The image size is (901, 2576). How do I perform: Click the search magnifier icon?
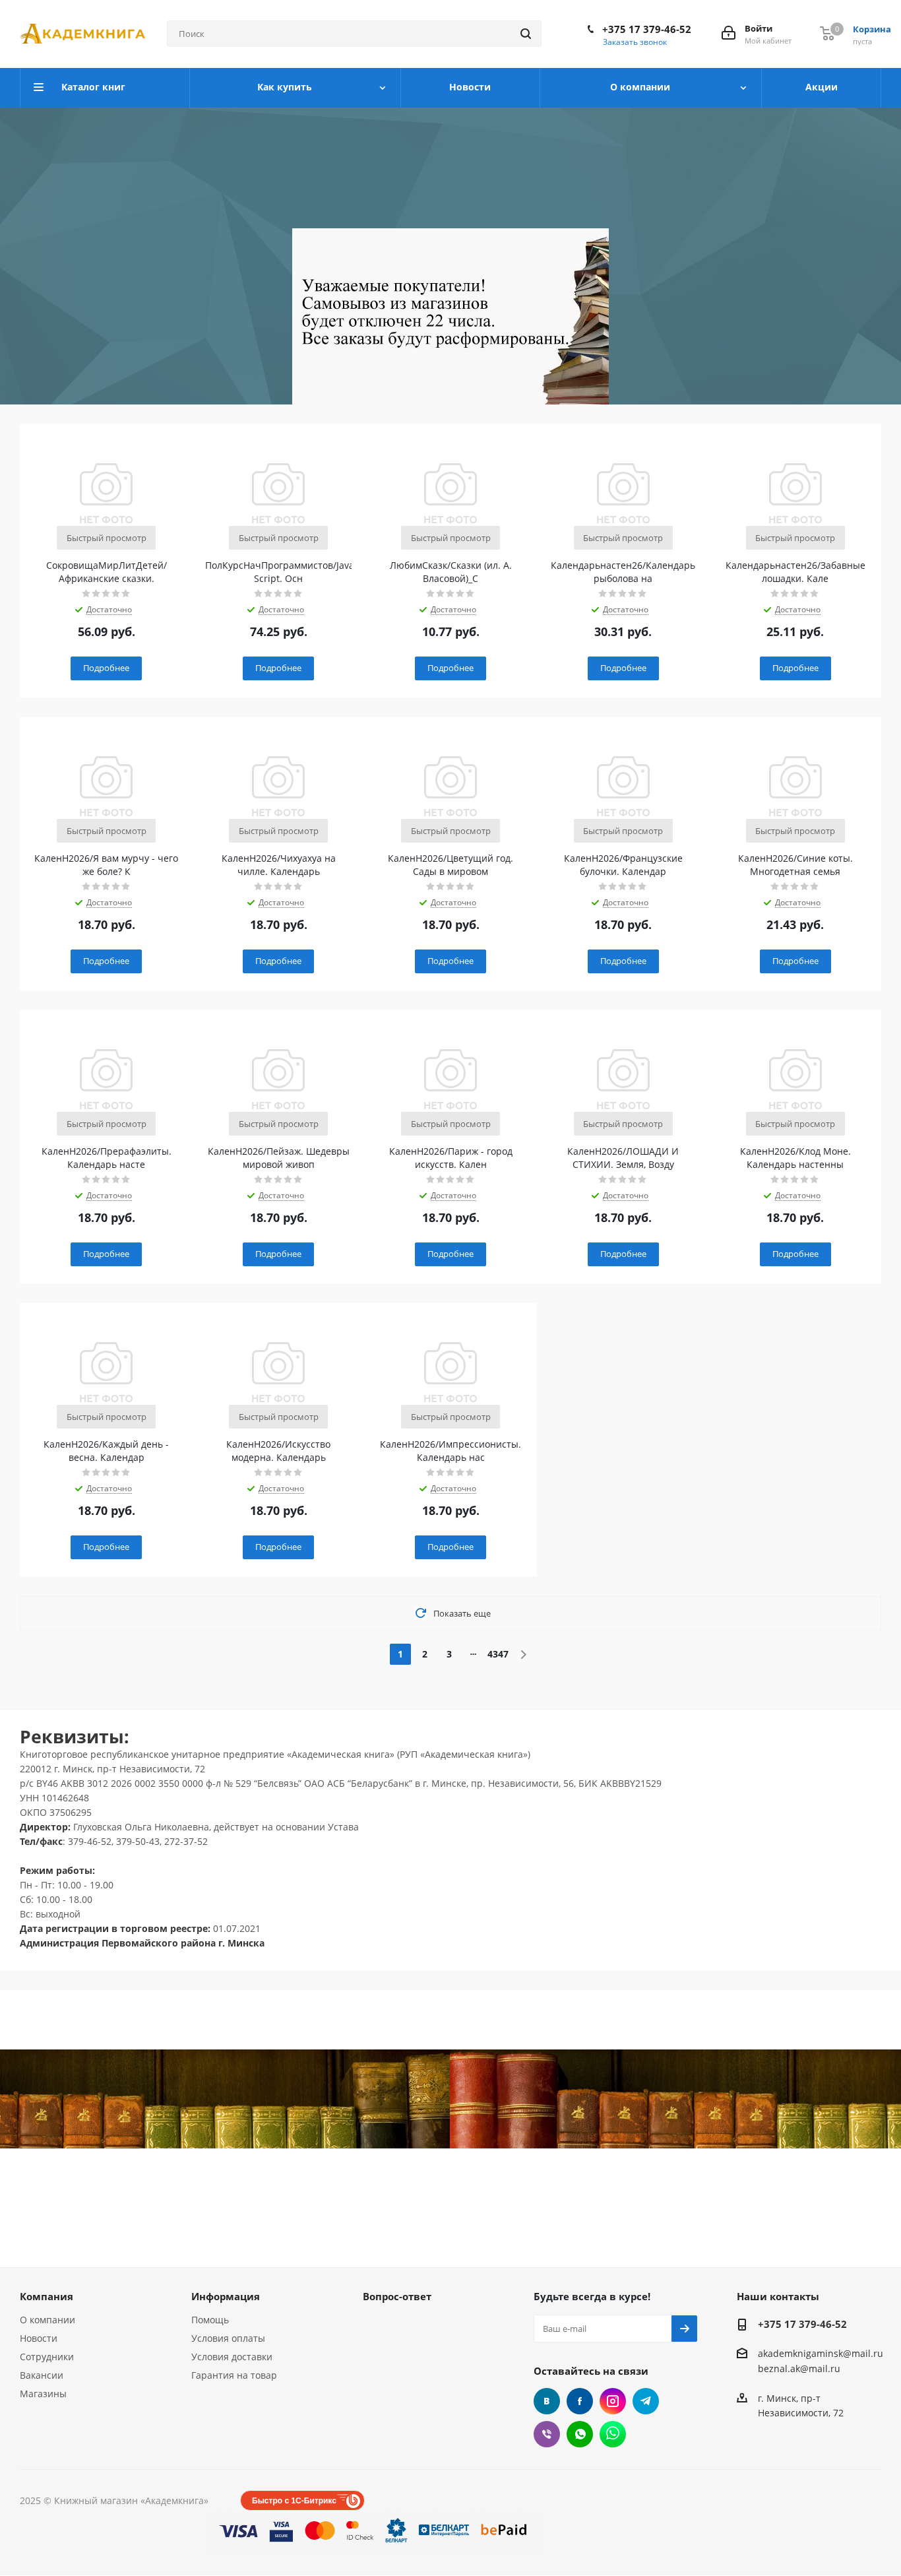pyautogui.click(x=525, y=34)
